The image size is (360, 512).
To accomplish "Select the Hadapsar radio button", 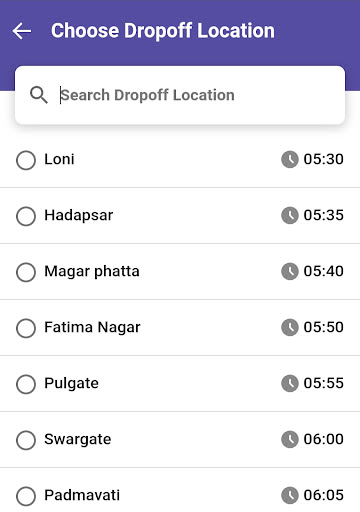I will pyautogui.click(x=26, y=216).
